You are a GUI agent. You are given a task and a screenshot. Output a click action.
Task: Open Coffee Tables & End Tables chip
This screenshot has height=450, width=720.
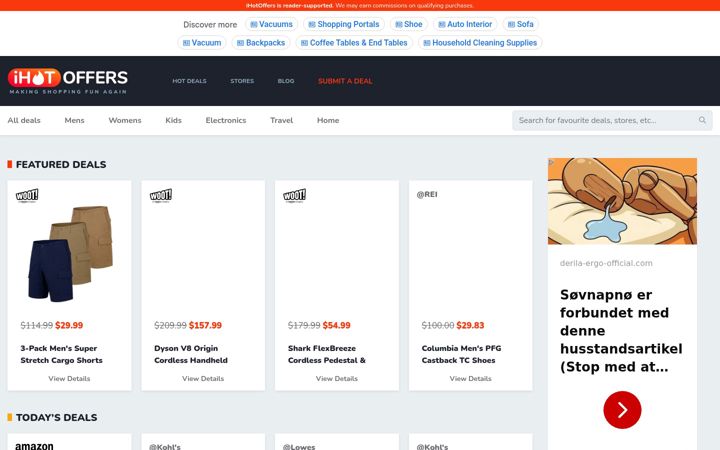pos(354,43)
